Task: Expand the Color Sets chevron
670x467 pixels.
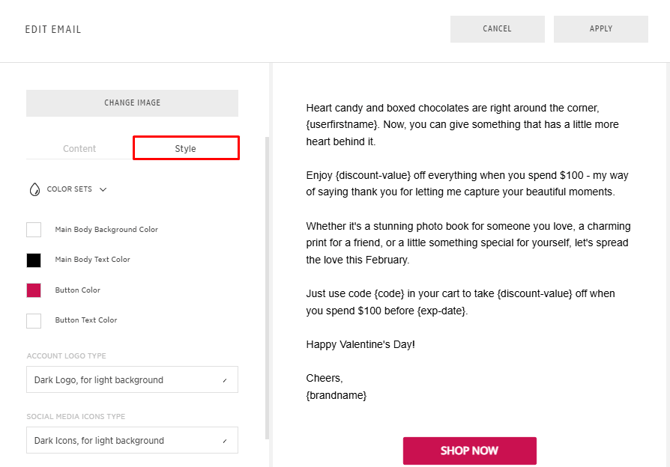Action: coord(103,189)
